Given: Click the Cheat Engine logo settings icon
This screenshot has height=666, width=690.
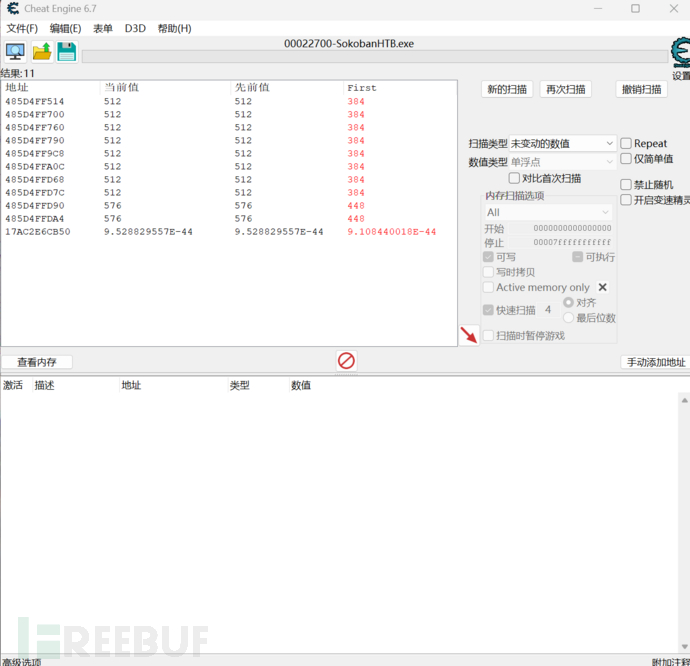Looking at the screenshot, I should (x=680, y=52).
